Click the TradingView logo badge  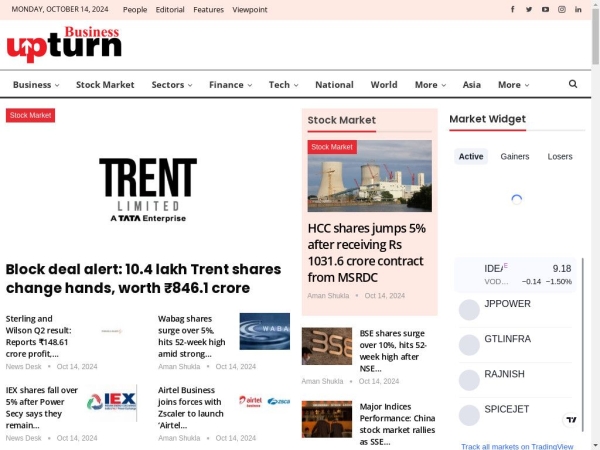(x=571, y=420)
